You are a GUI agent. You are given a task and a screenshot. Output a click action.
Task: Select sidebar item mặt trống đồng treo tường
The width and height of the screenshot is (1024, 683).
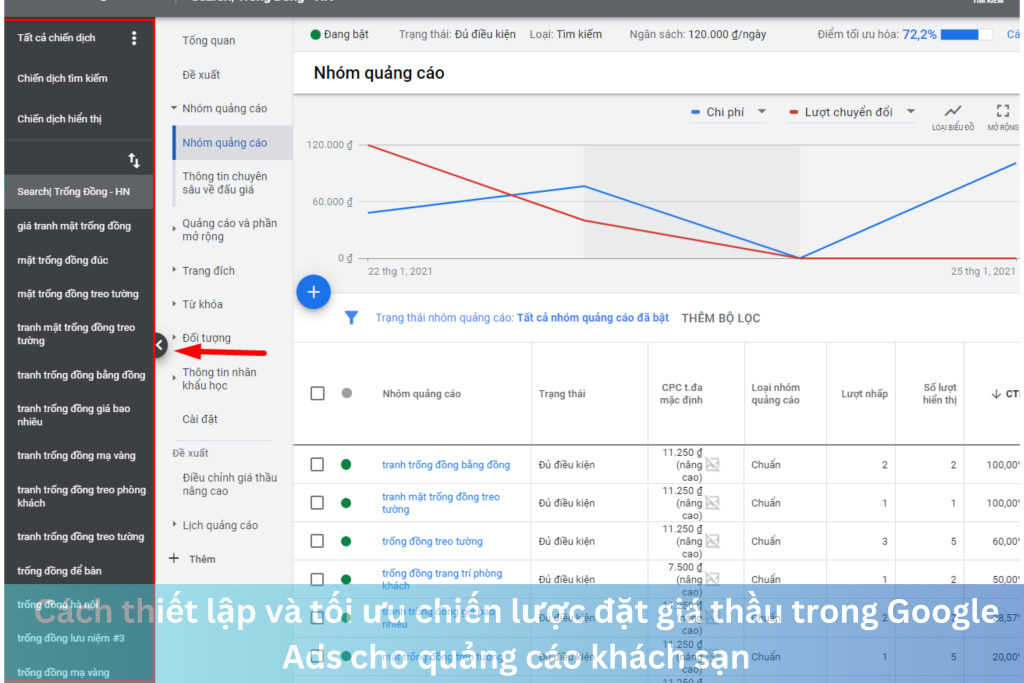[78, 294]
